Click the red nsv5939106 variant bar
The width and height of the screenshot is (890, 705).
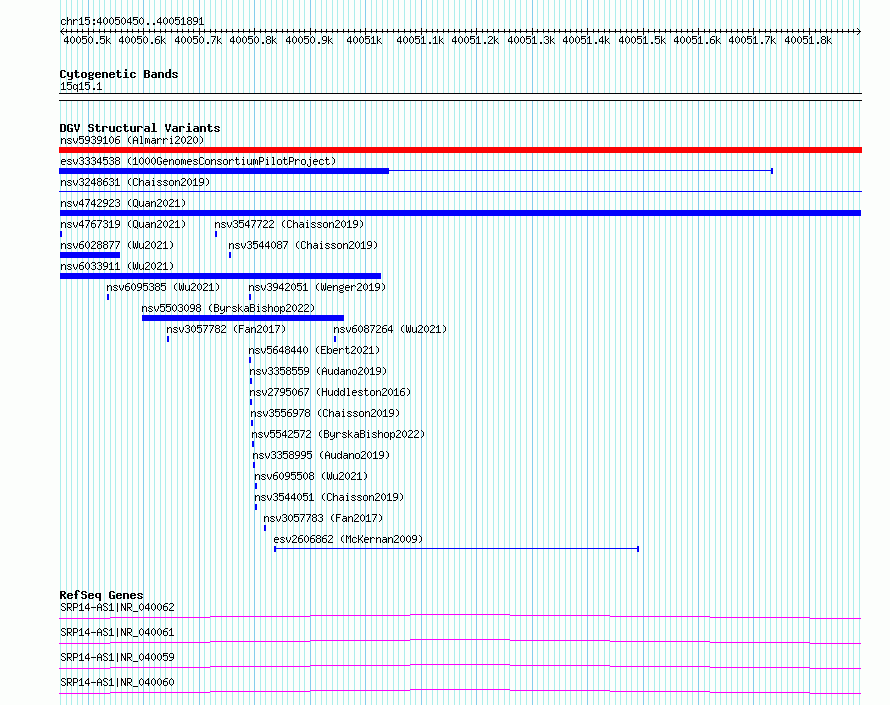point(460,150)
